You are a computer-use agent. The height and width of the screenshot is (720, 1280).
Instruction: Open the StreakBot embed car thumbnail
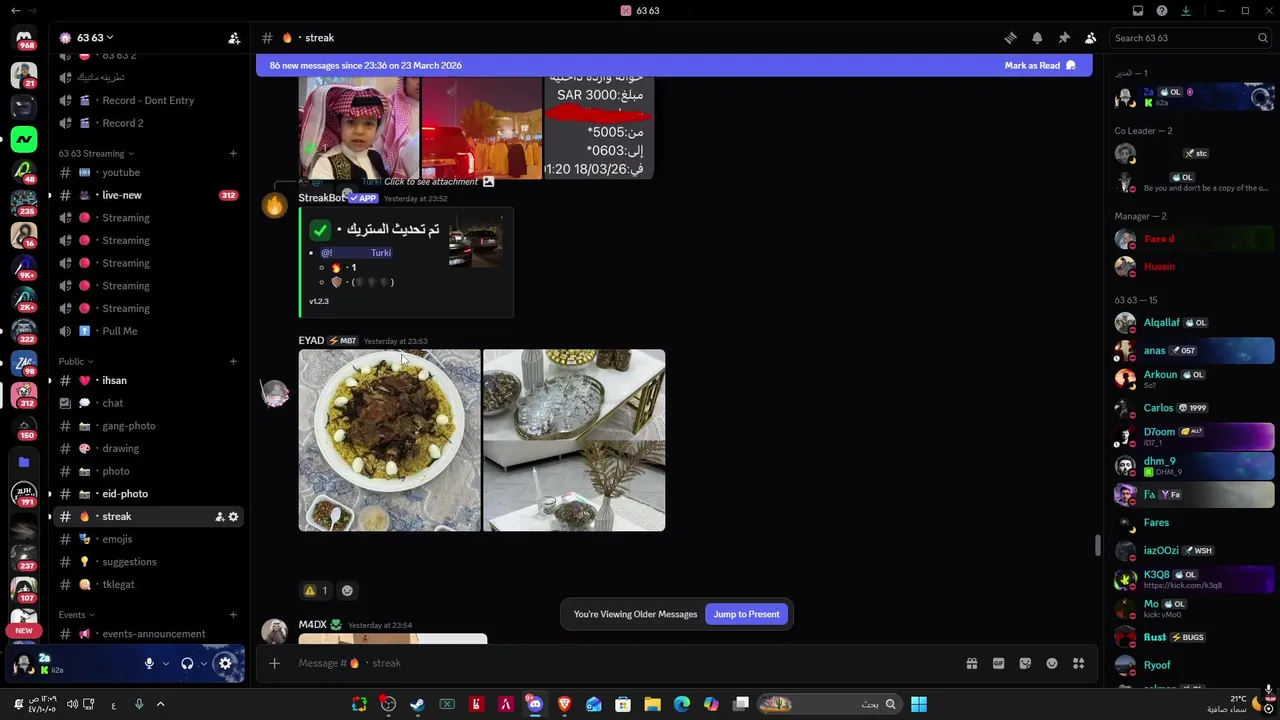click(x=476, y=241)
